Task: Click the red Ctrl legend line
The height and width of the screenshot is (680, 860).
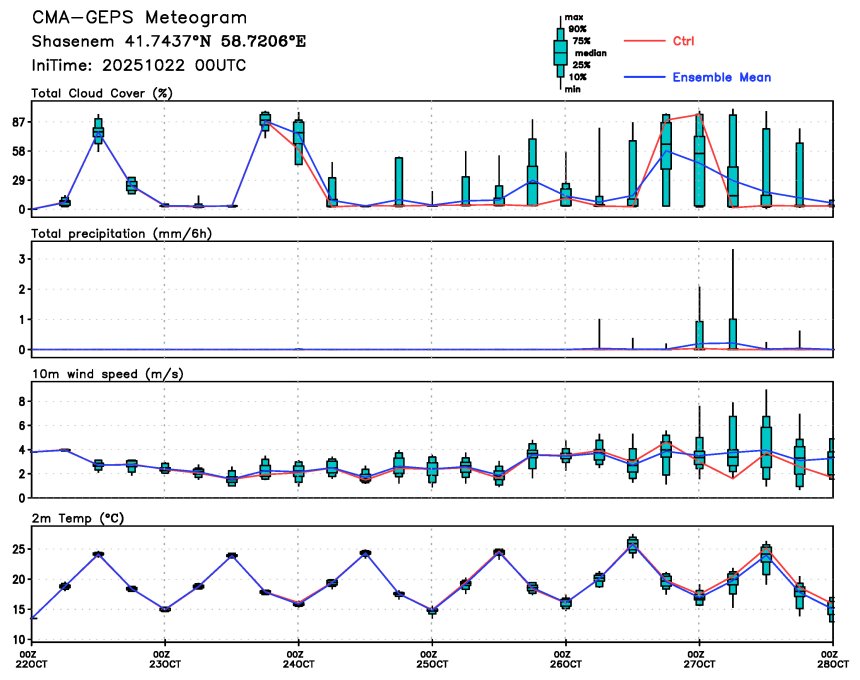Action: (x=644, y=41)
